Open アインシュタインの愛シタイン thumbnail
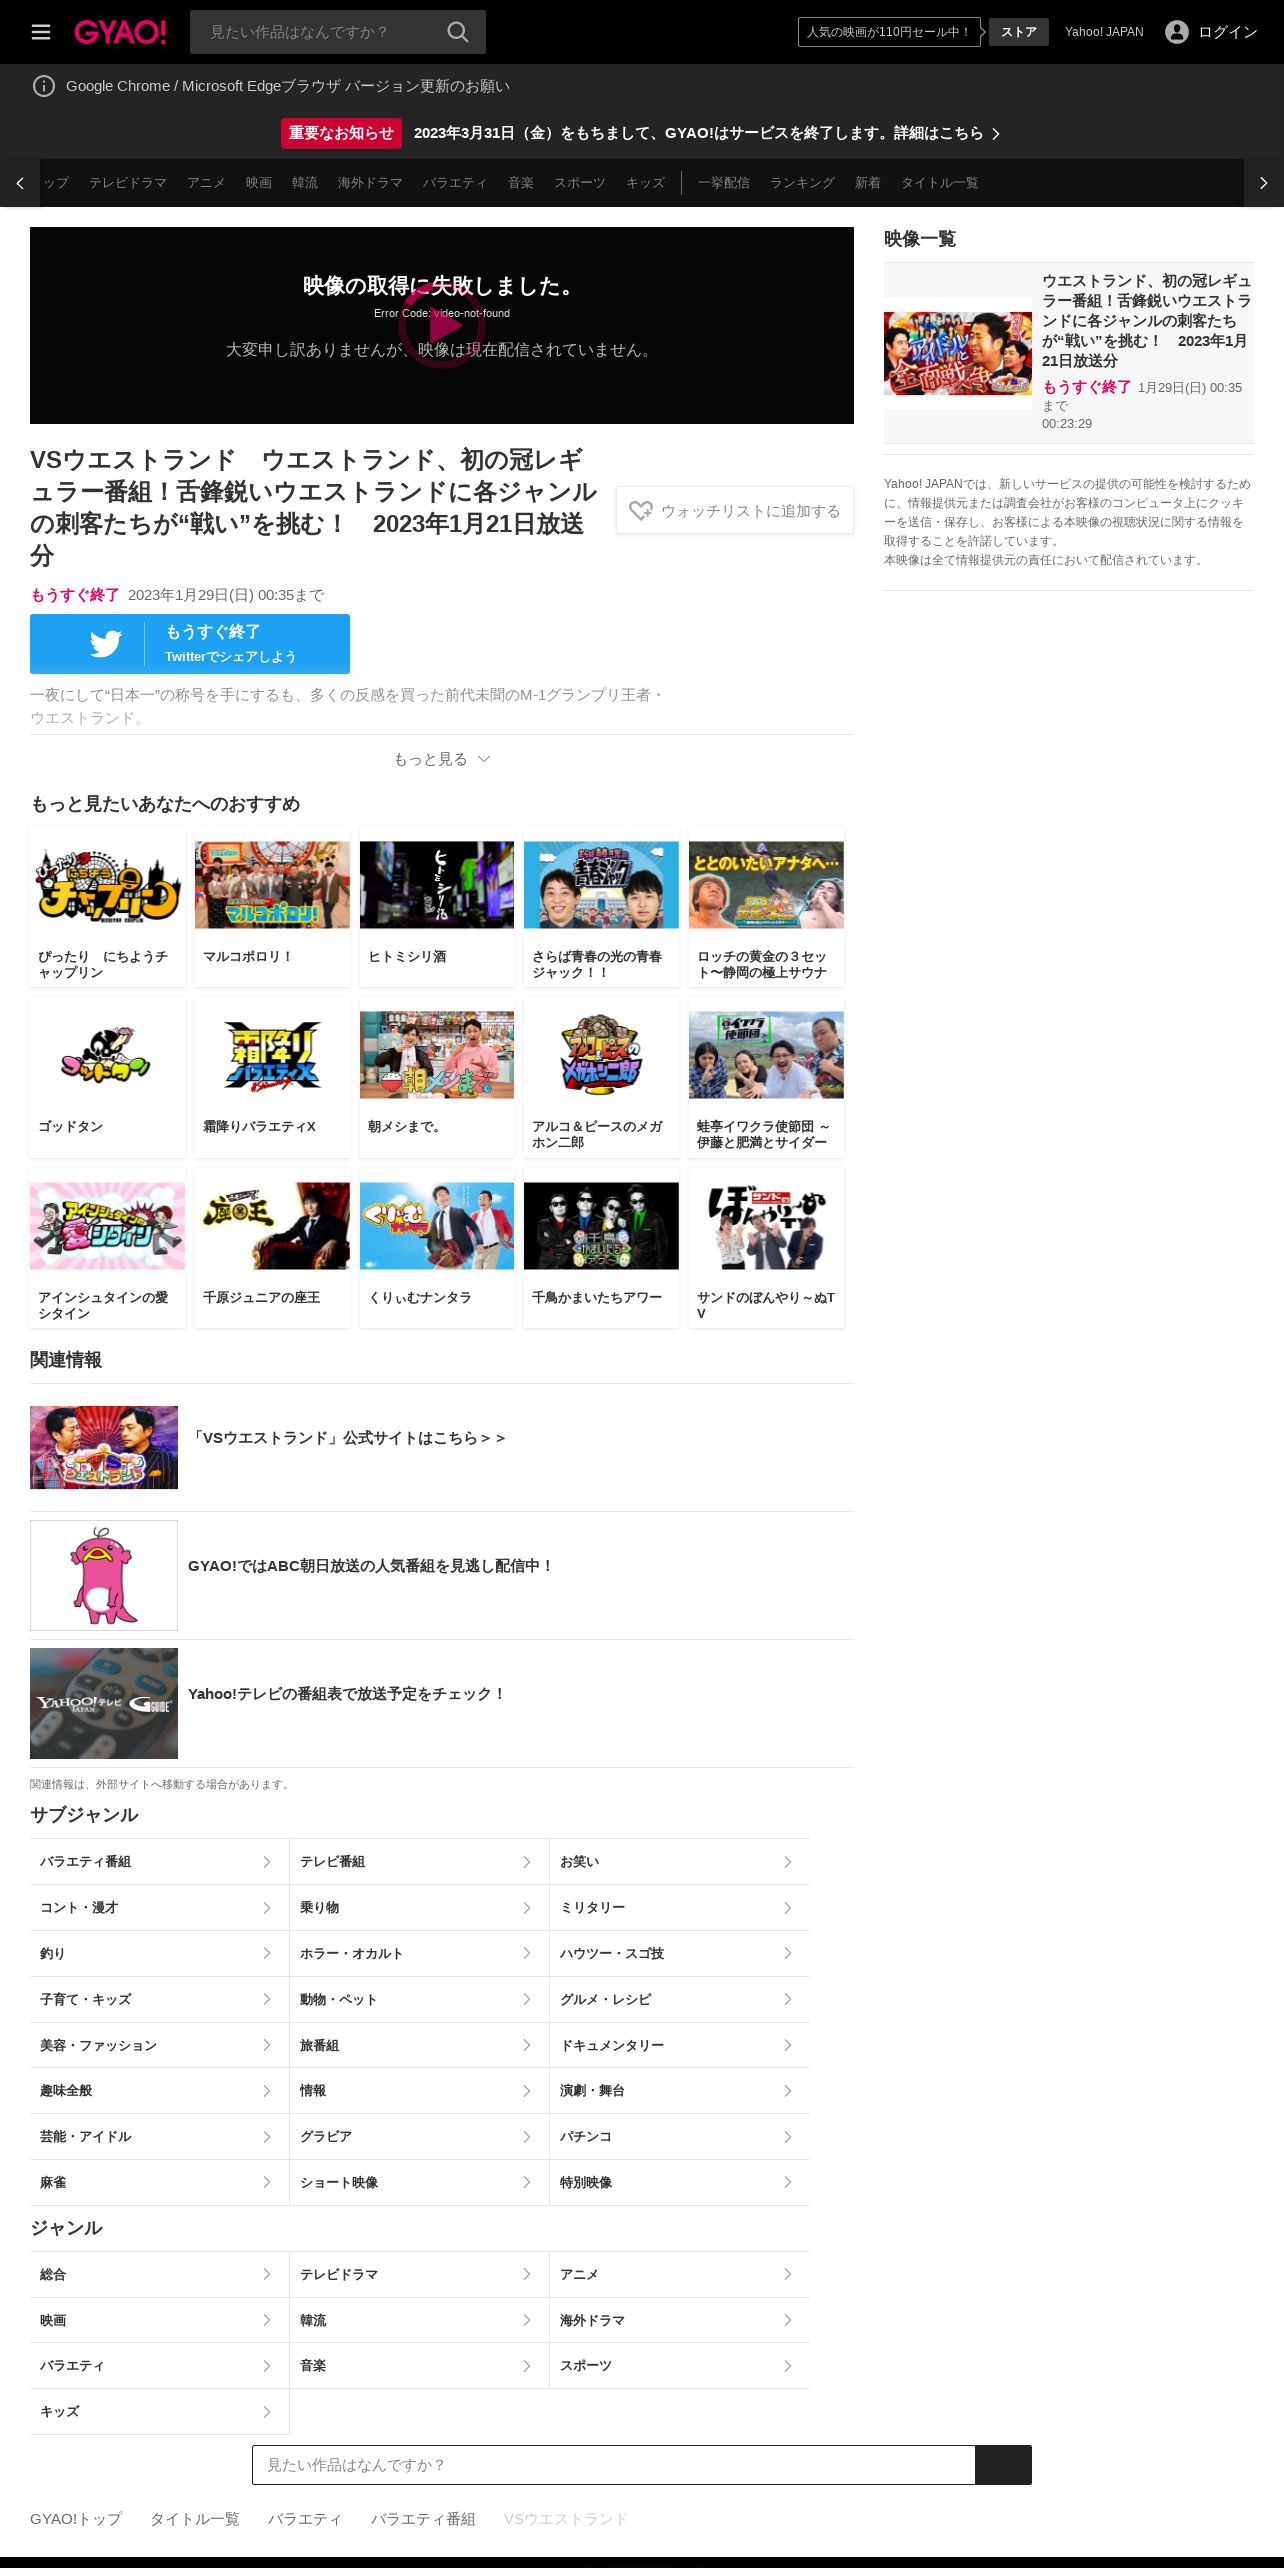The width and height of the screenshot is (1284, 2568). (x=107, y=1226)
